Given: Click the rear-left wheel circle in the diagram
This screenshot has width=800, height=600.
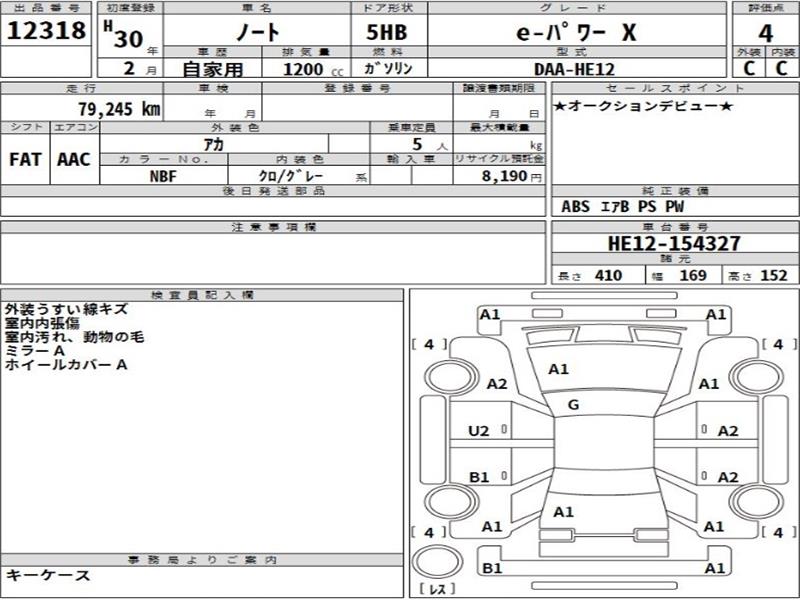Looking at the screenshot, I should [451, 502].
